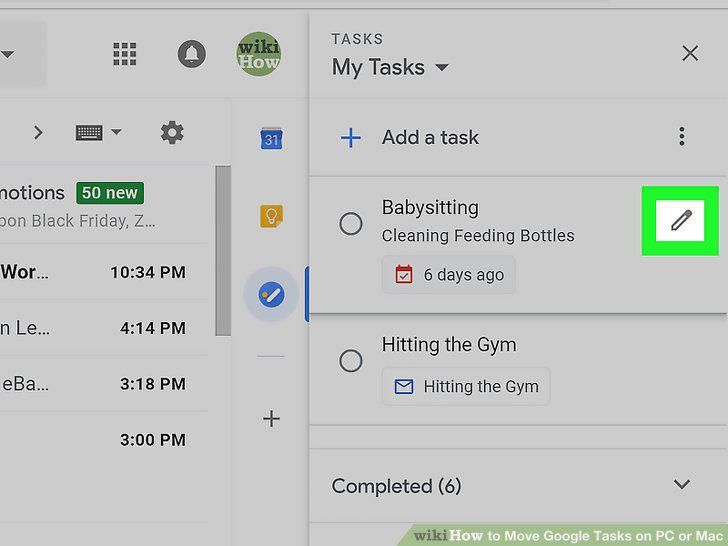The image size is (728, 546).
Task: Open the wikiHow account avatar
Action: pyautogui.click(x=259, y=54)
